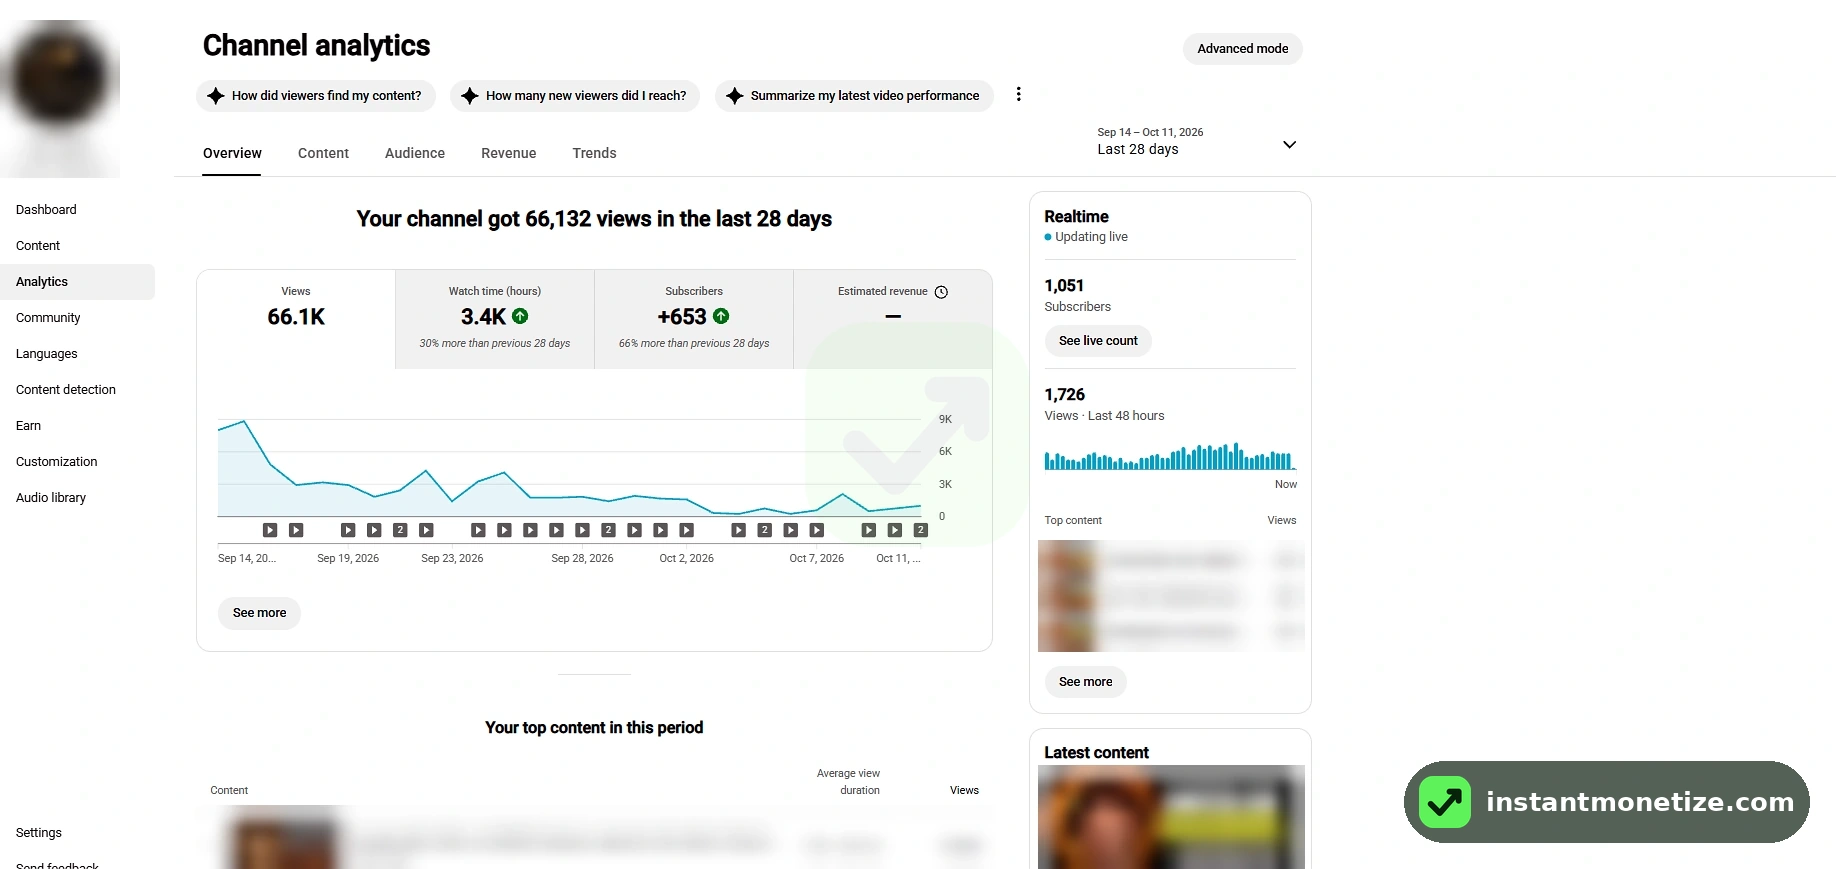Click the green up arrow beside 3.4K

pos(520,316)
